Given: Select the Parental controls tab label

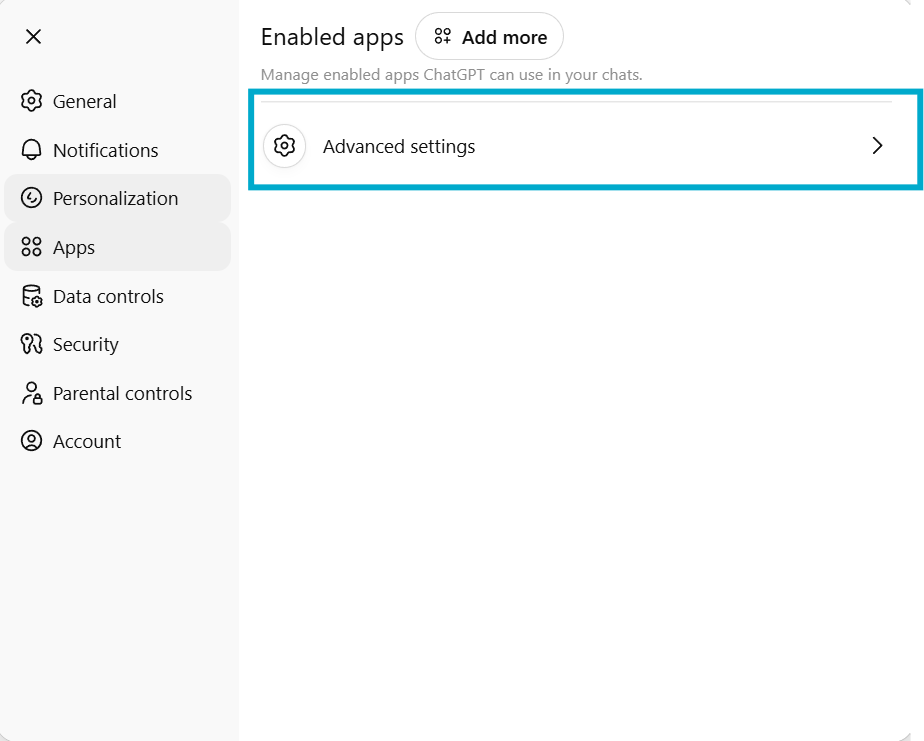Looking at the screenshot, I should click(123, 393).
